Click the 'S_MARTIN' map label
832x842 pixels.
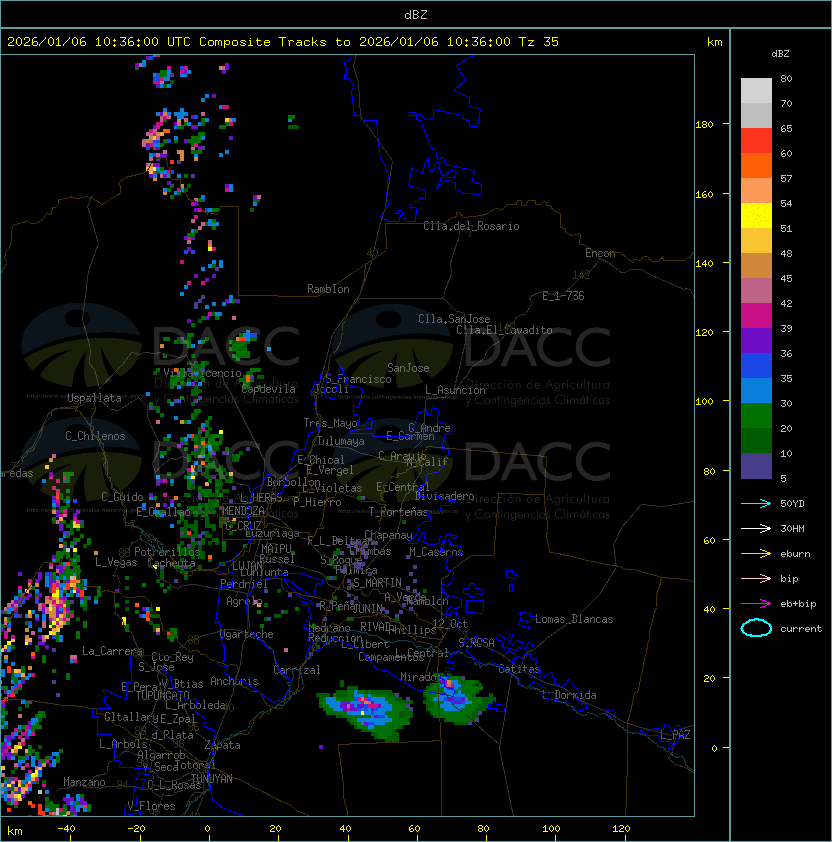[377, 583]
